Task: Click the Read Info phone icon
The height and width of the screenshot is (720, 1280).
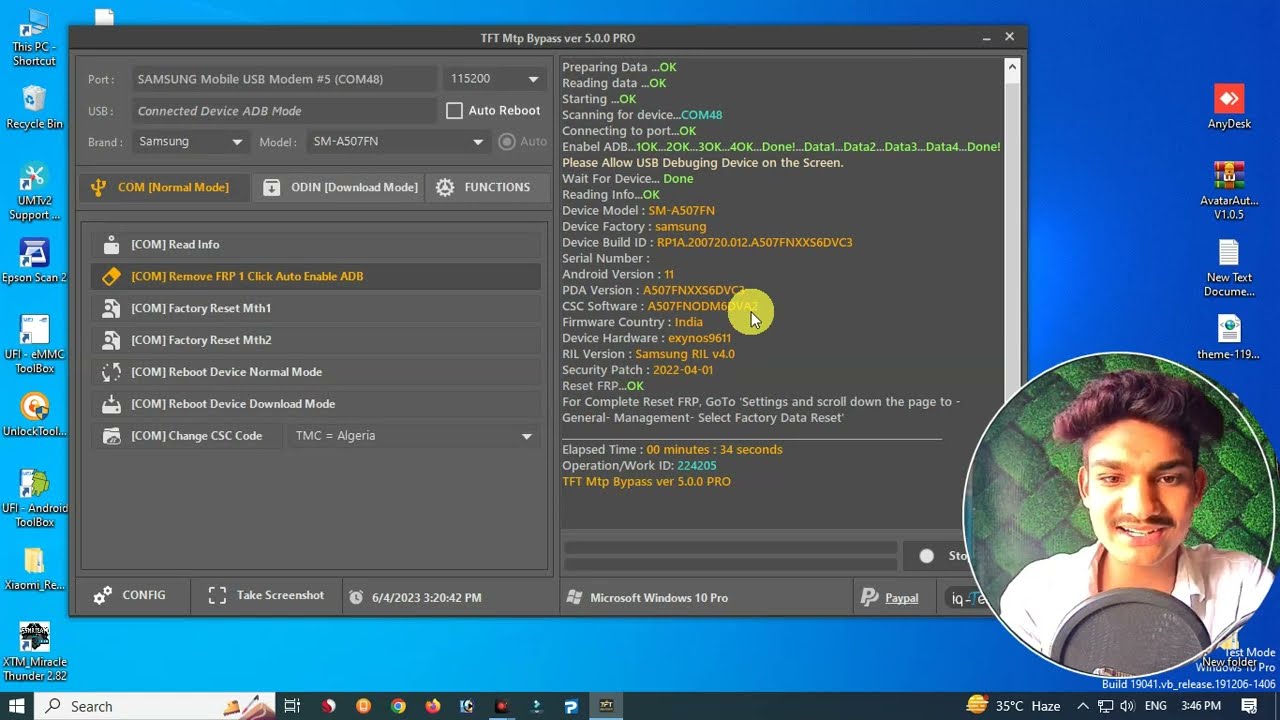Action: (112, 244)
